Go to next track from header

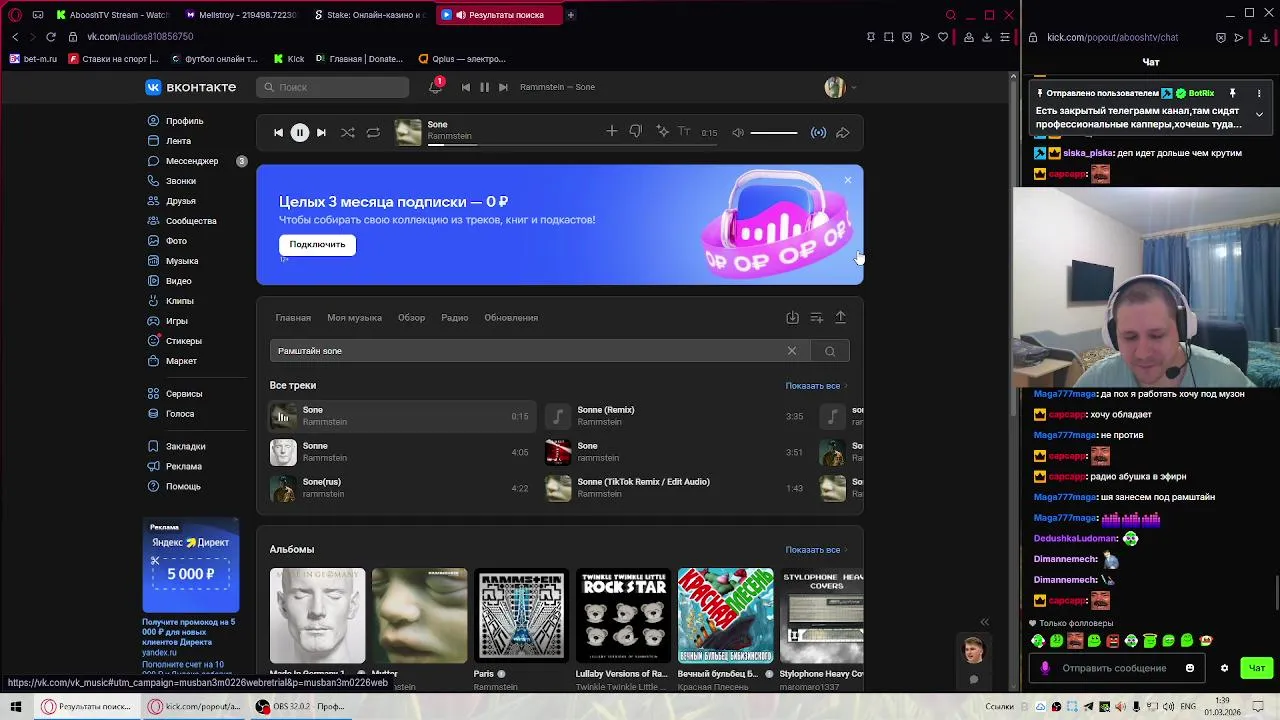pyautogui.click(x=503, y=87)
